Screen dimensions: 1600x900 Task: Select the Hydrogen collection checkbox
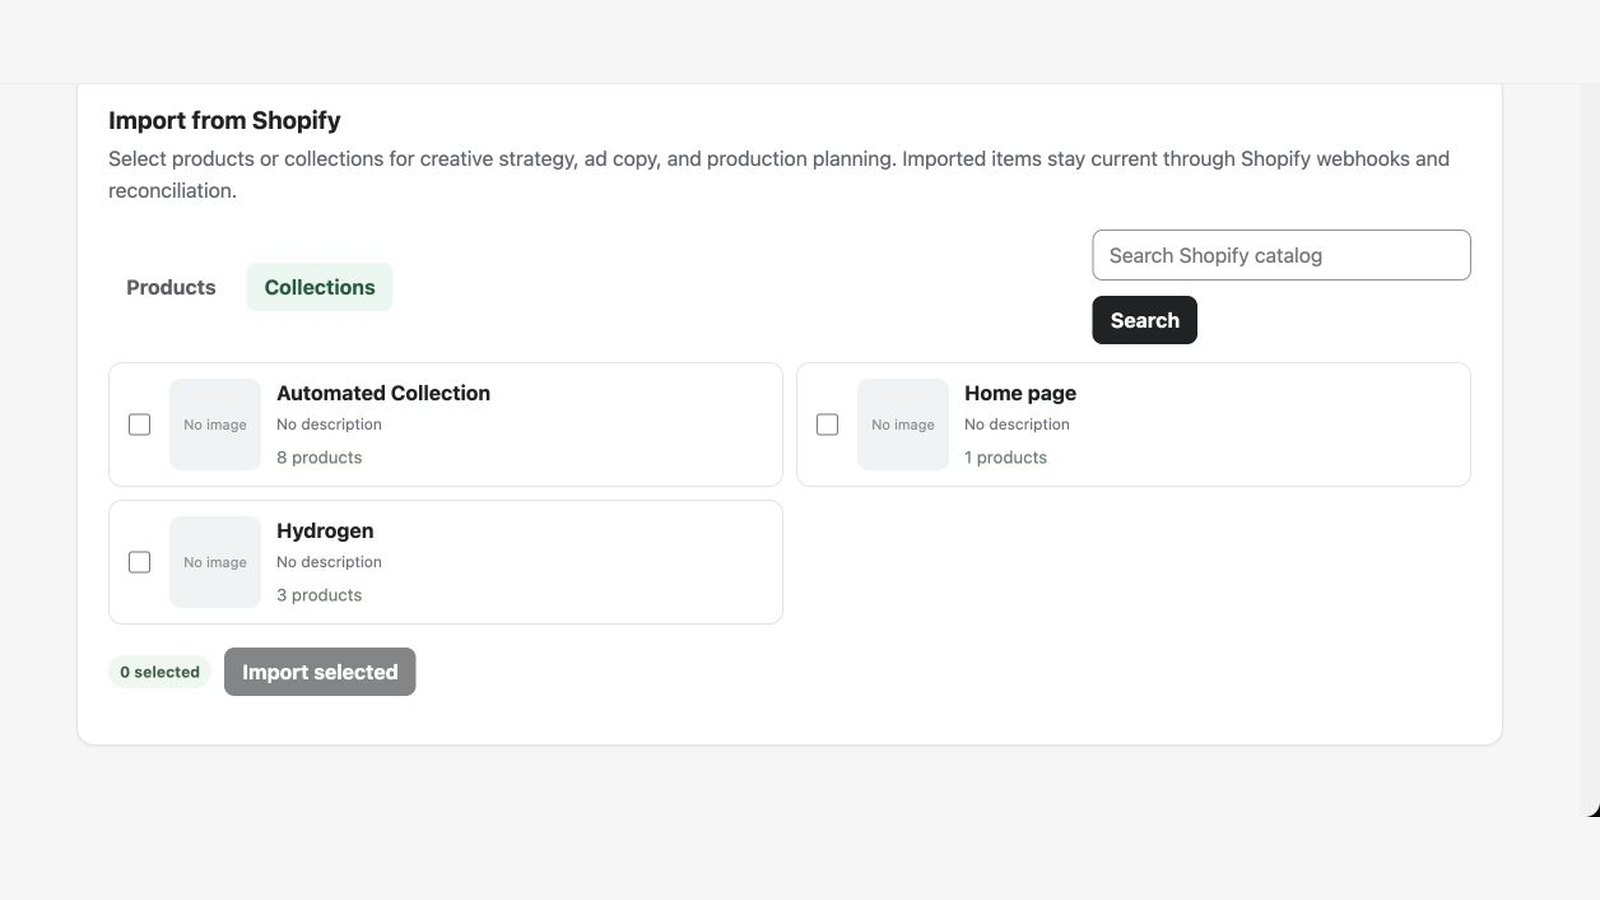point(140,562)
